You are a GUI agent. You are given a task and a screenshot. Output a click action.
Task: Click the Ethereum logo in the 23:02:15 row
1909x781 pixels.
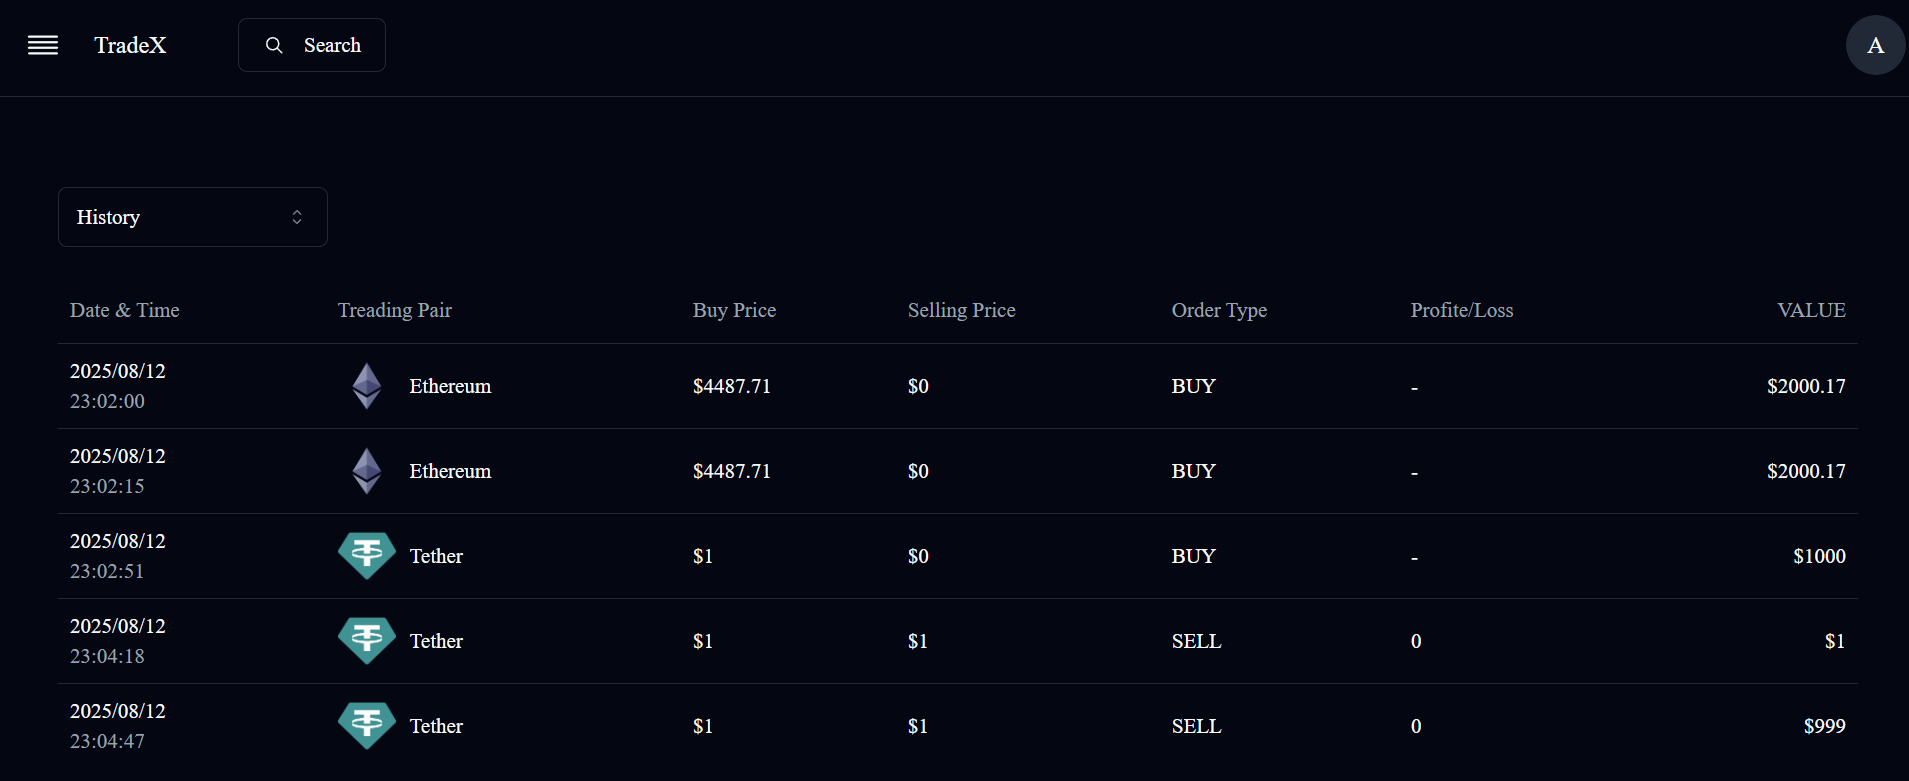(x=367, y=471)
